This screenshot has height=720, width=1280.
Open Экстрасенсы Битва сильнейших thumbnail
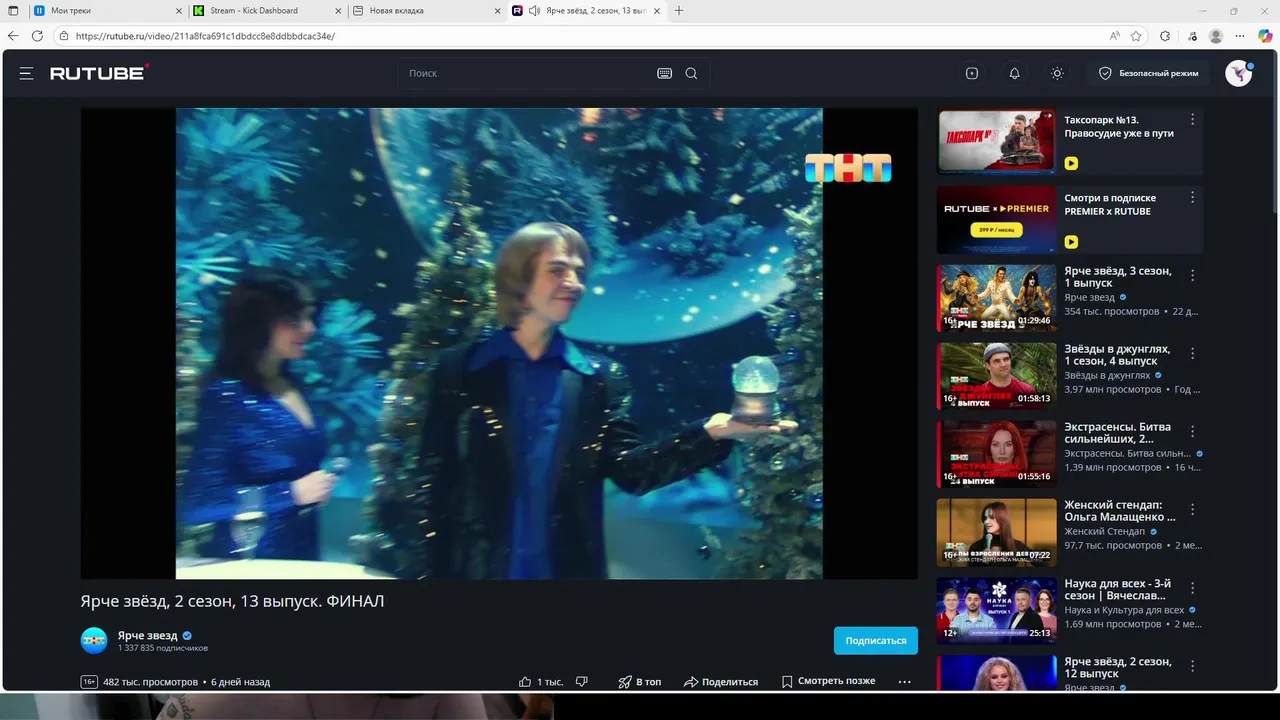tap(996, 454)
